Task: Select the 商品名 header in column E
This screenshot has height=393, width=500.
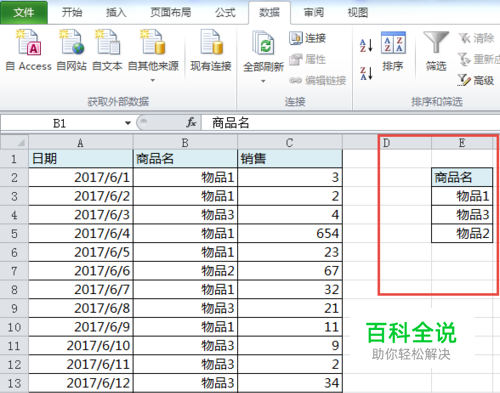Action: pyautogui.click(x=462, y=177)
